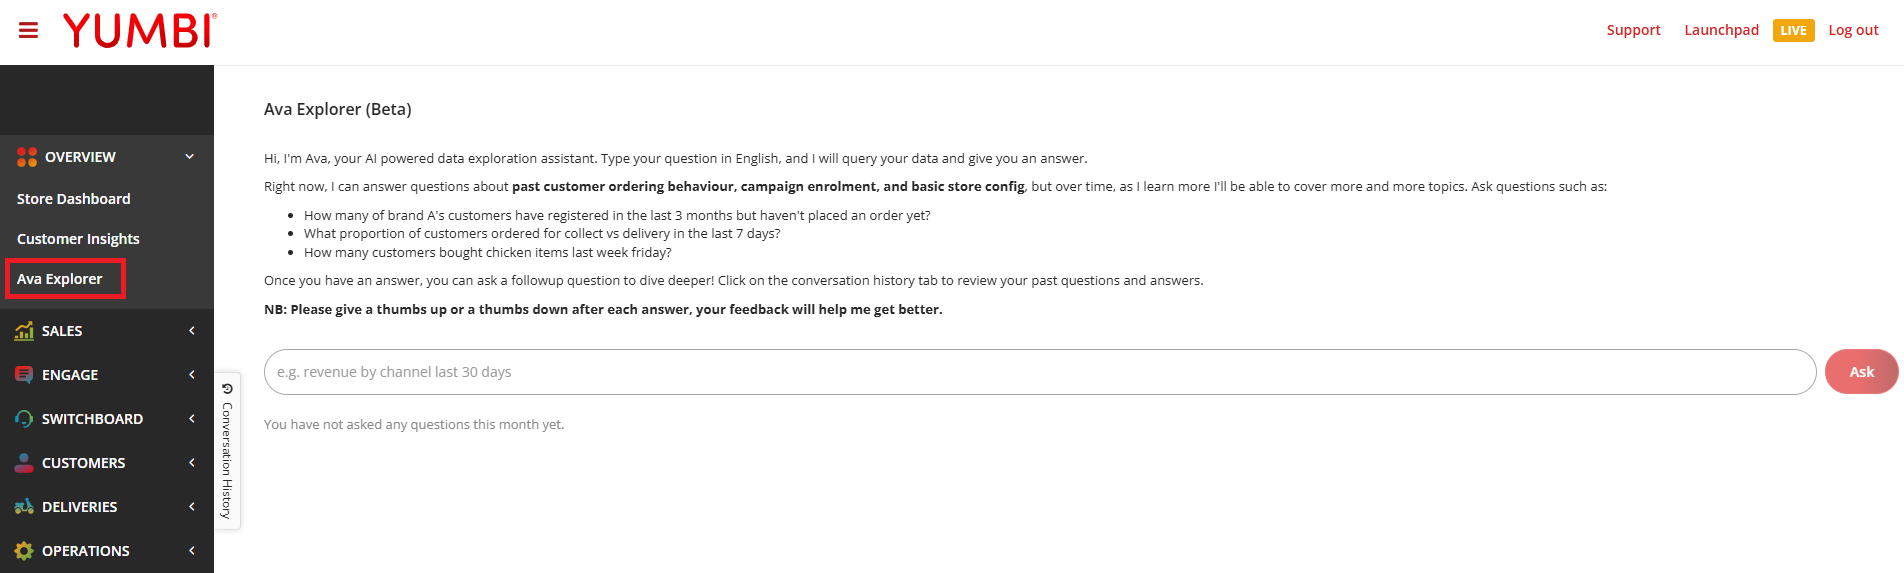Select Customer Insights in sidebar

78,239
